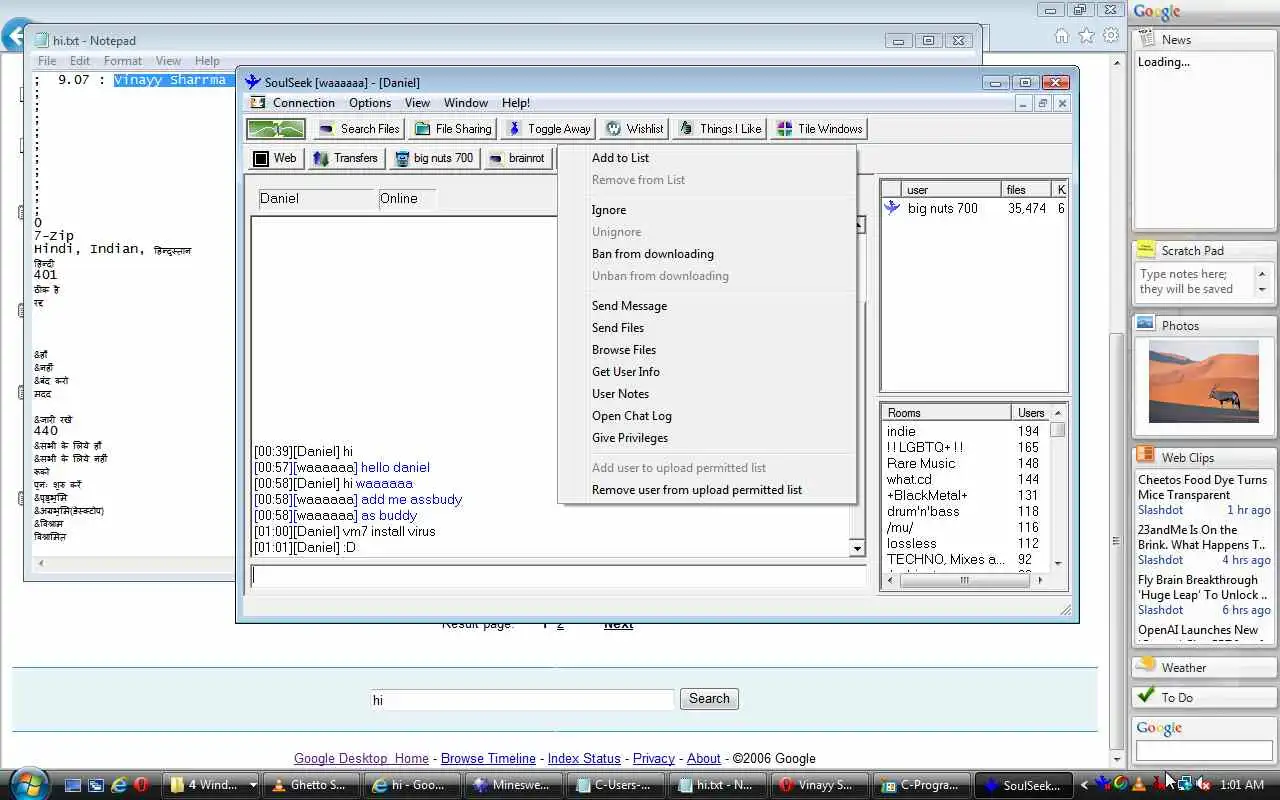Open Search Files in SoulSeek toolbar
1280x800 pixels.
(x=359, y=129)
